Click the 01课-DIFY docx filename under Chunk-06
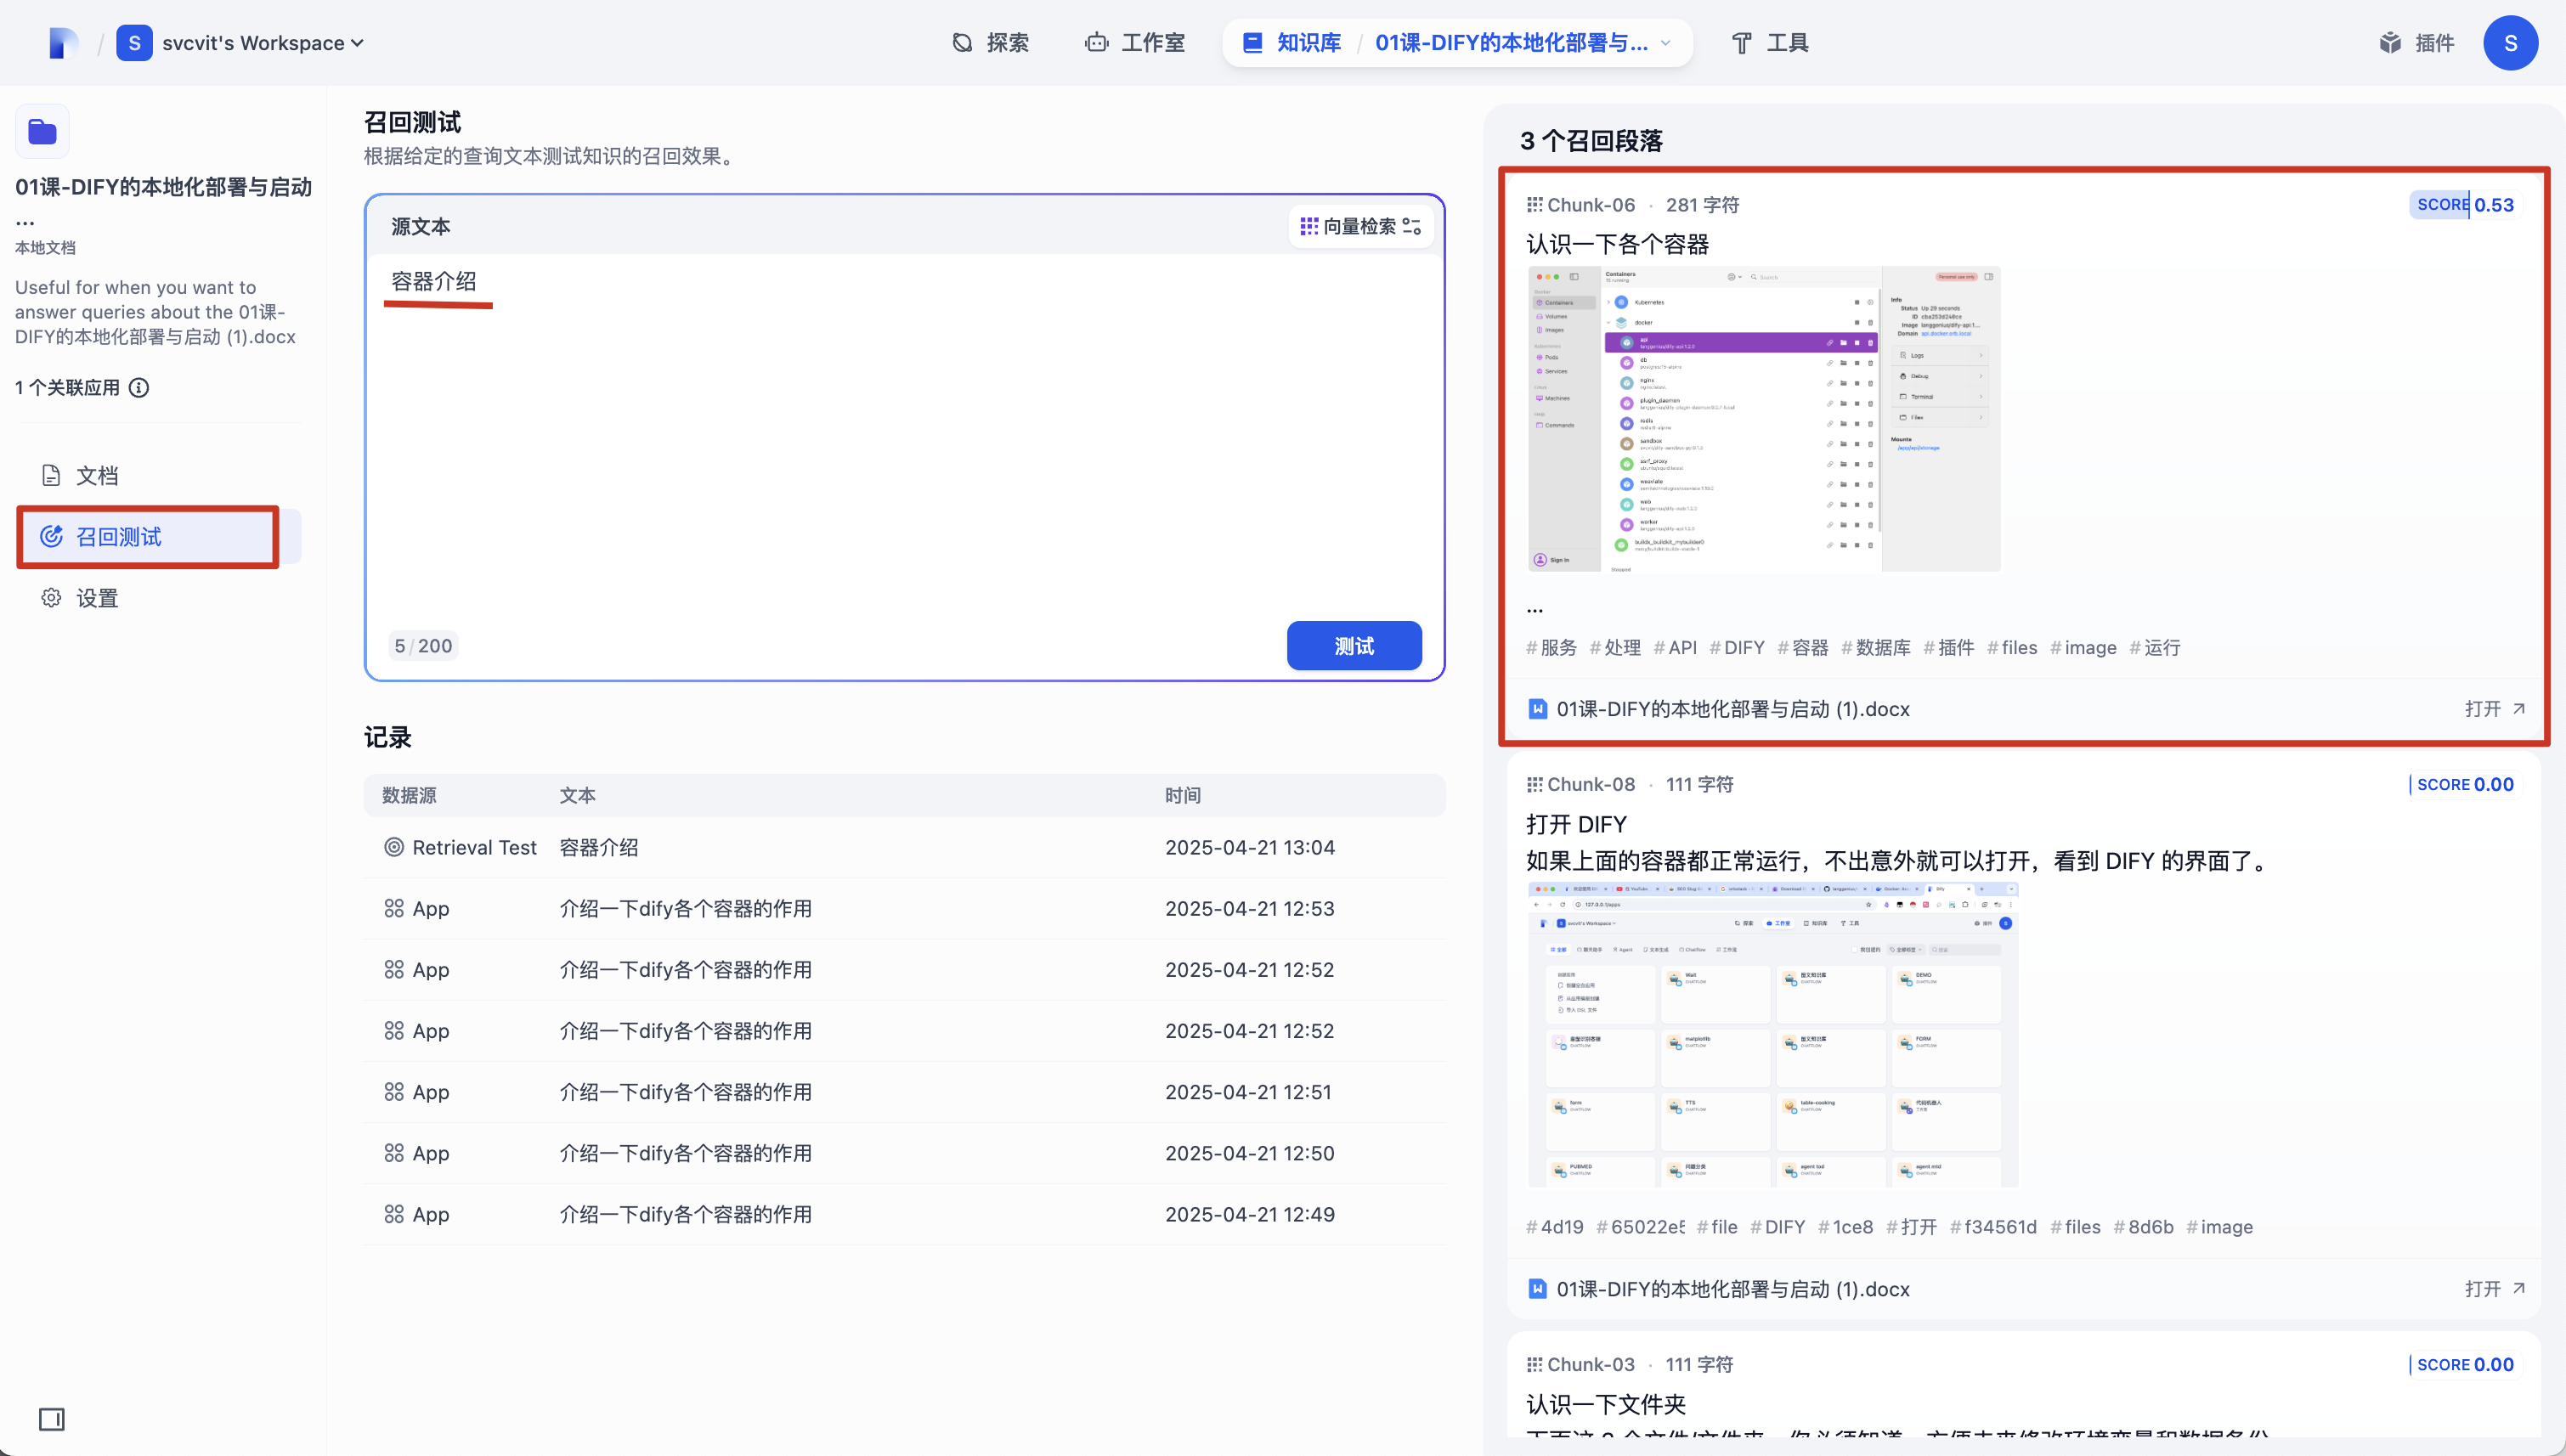 tap(1733, 709)
